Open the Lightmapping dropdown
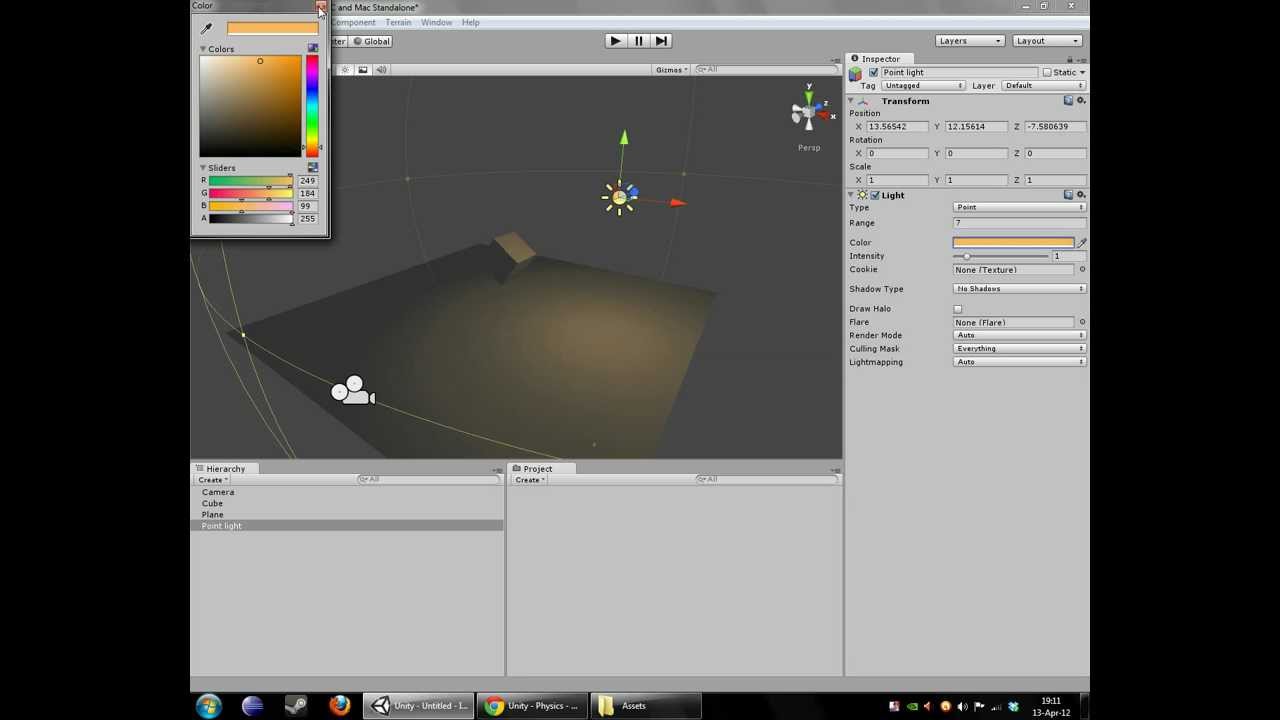 pyautogui.click(x=1019, y=362)
